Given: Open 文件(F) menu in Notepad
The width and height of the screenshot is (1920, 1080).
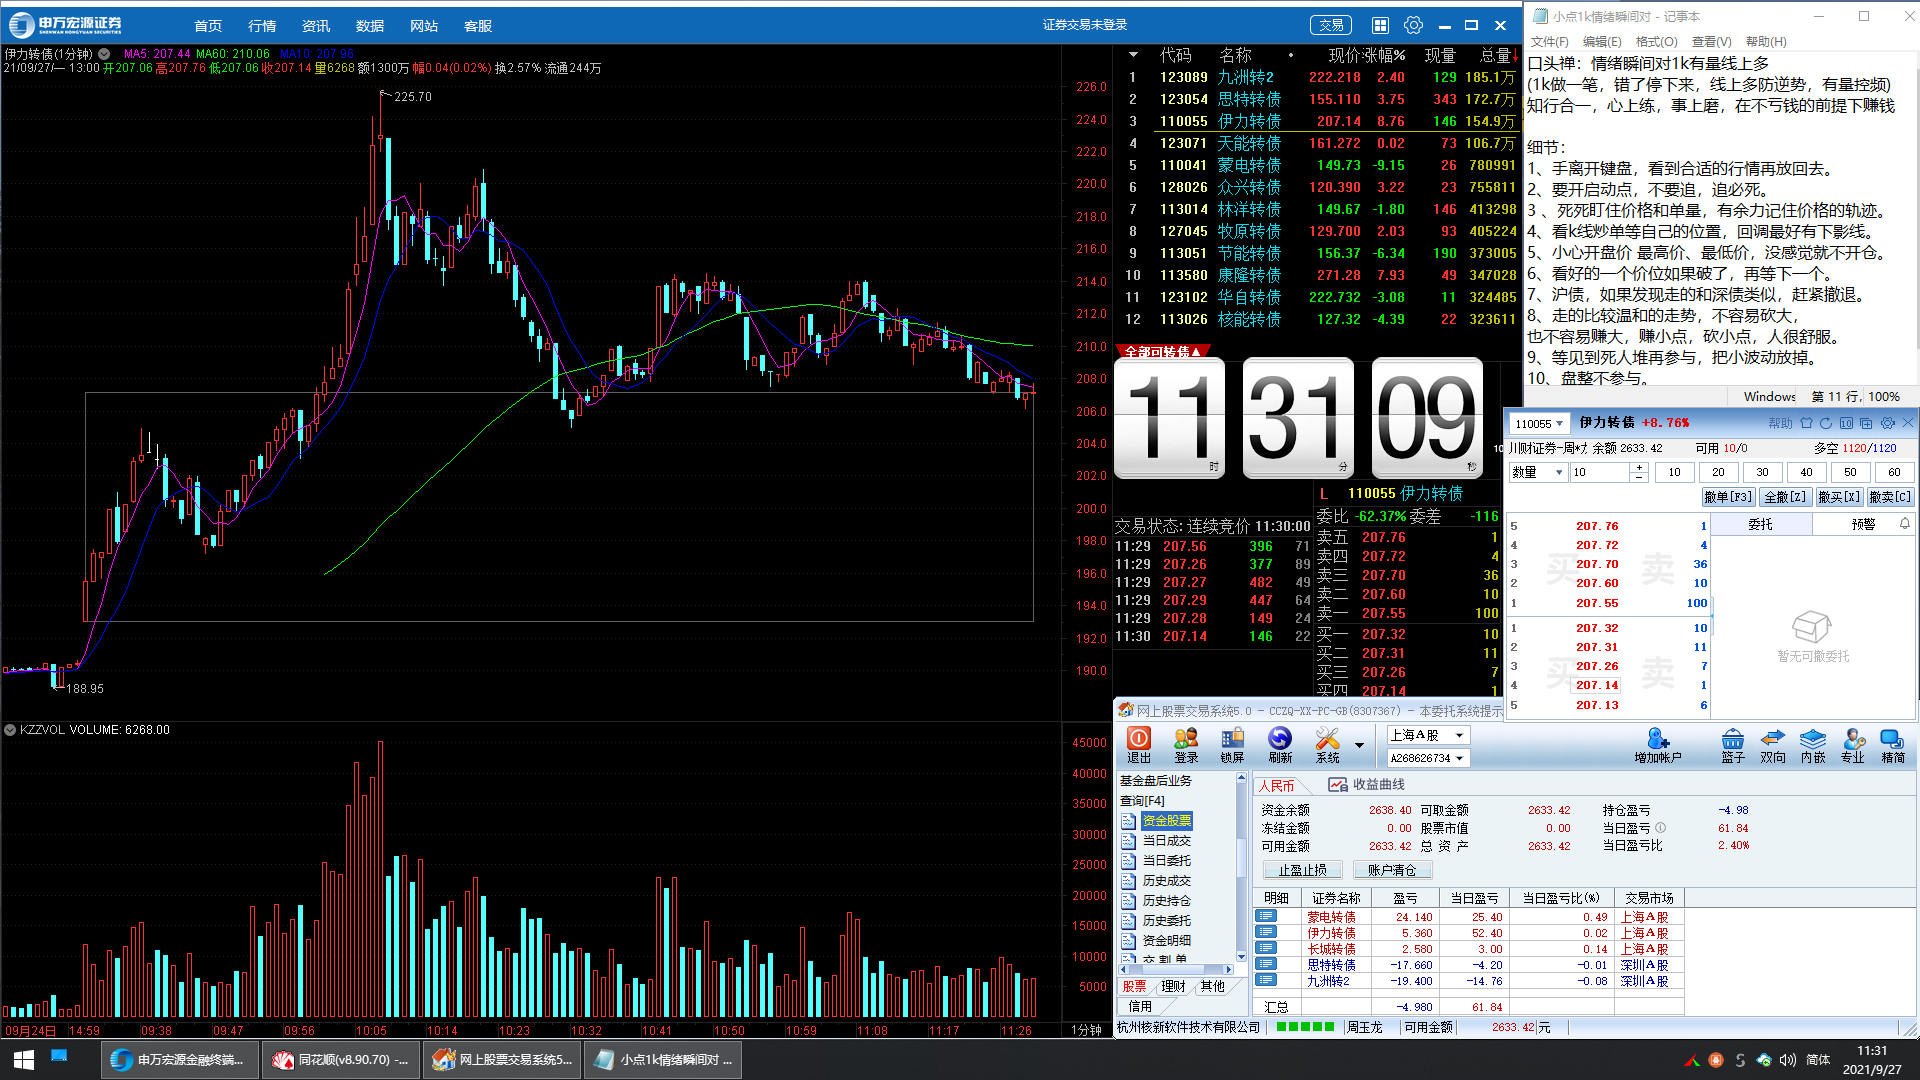Looking at the screenshot, I should [1549, 41].
